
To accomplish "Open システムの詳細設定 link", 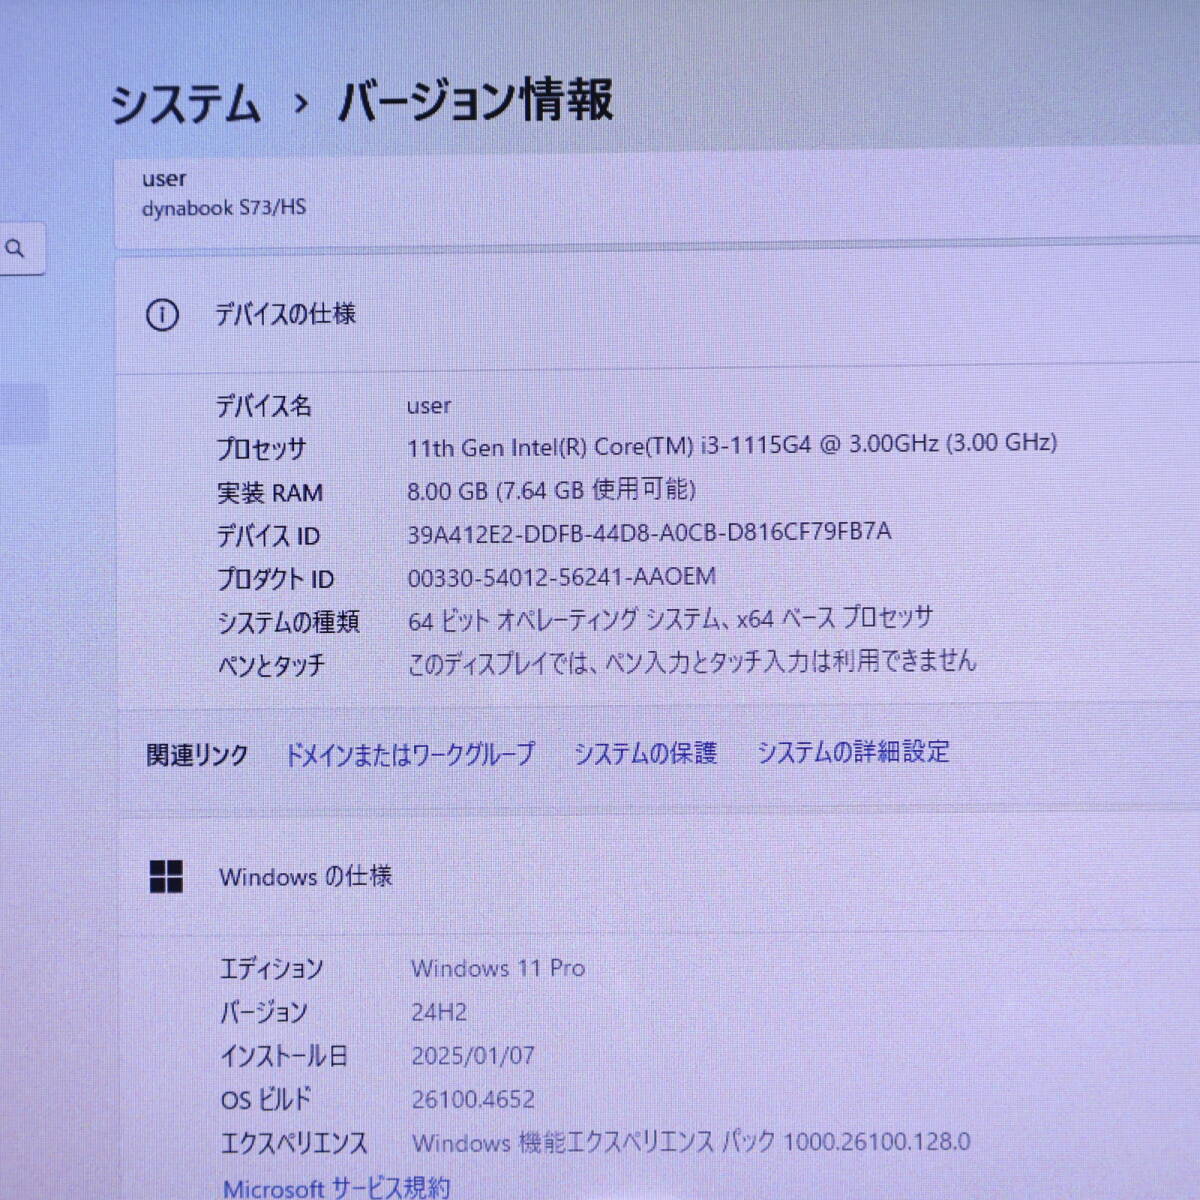I will click(853, 751).
